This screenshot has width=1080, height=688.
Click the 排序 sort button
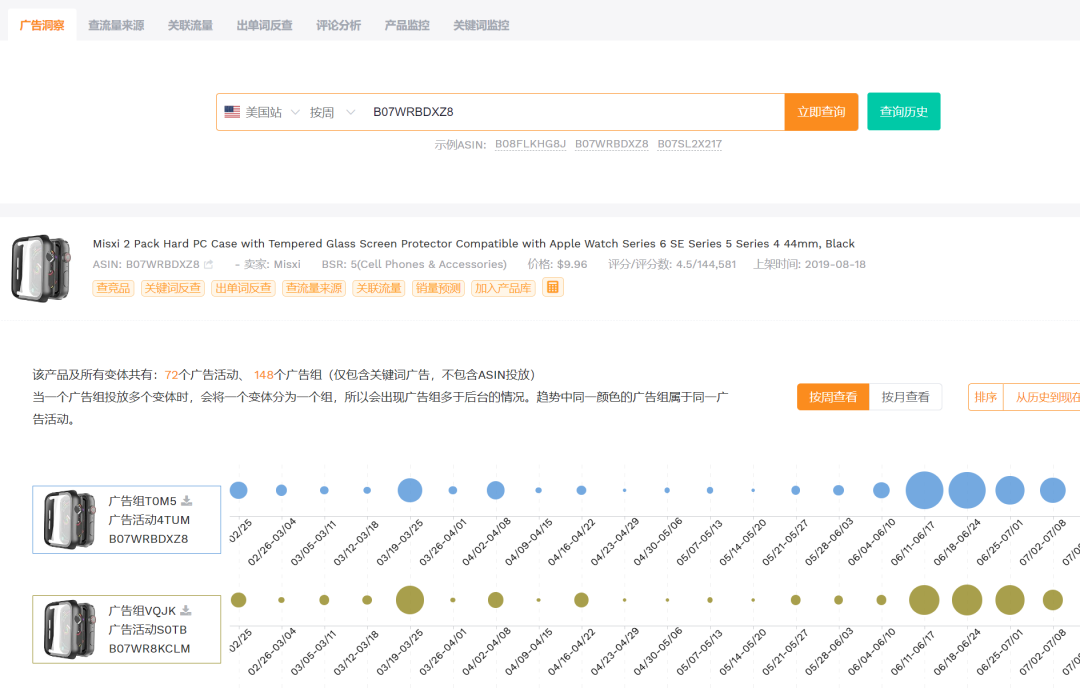click(985, 396)
